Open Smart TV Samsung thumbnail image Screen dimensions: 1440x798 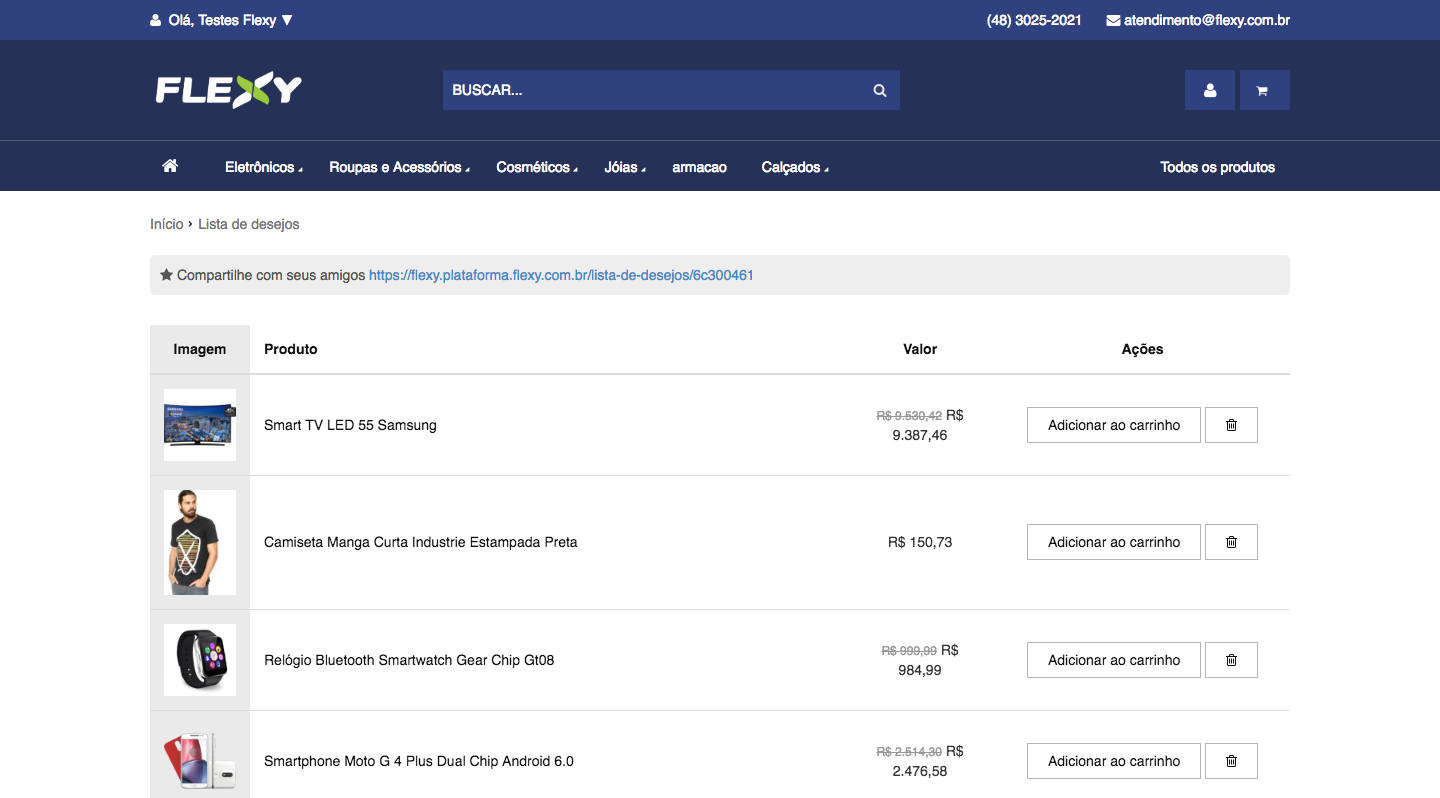[200, 425]
